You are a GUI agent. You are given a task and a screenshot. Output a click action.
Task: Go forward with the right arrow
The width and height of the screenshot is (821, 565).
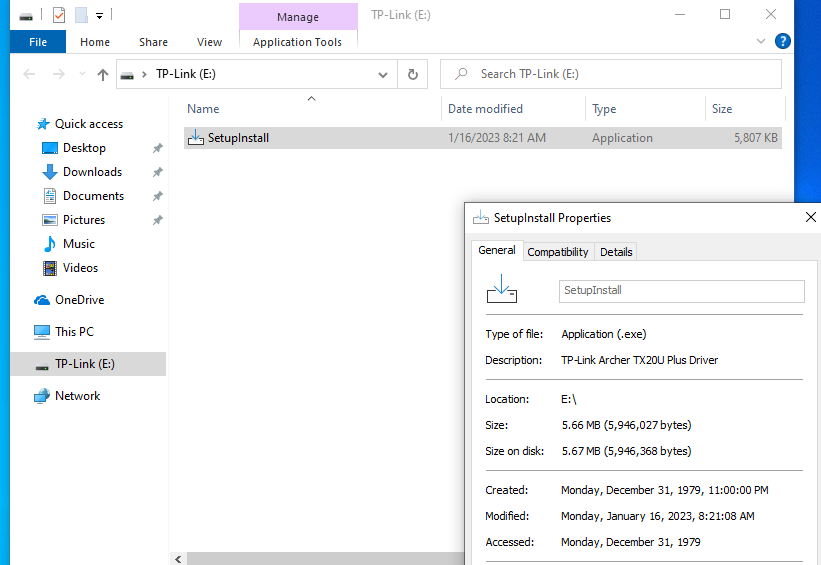tap(59, 74)
